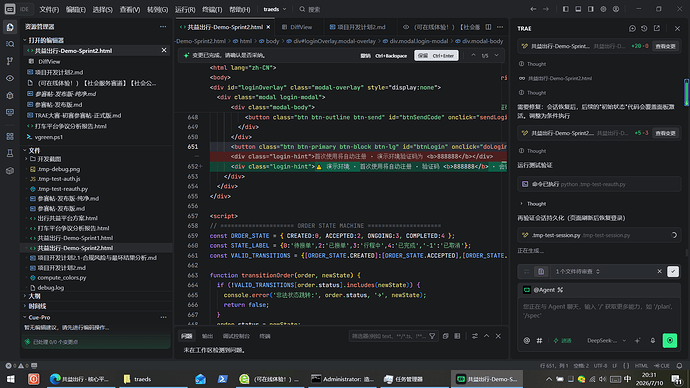Click the green stop generation button
The width and height of the screenshot is (690, 388).
pos(670,340)
